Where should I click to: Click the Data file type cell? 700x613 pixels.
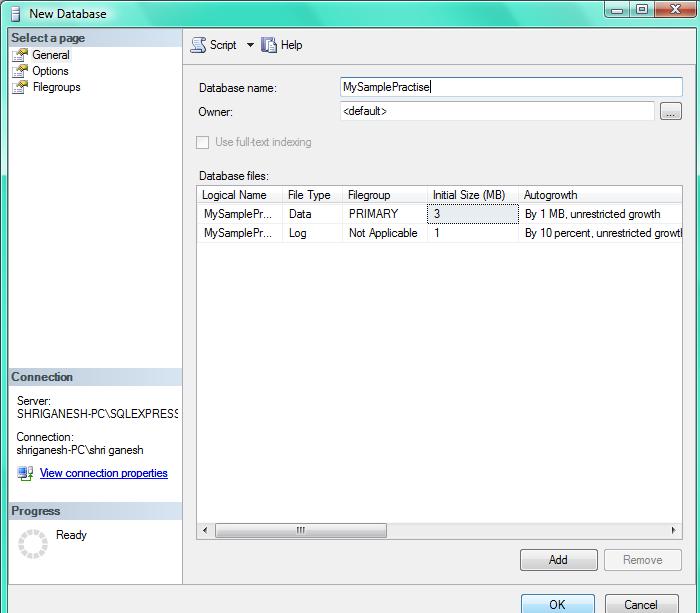[312, 214]
